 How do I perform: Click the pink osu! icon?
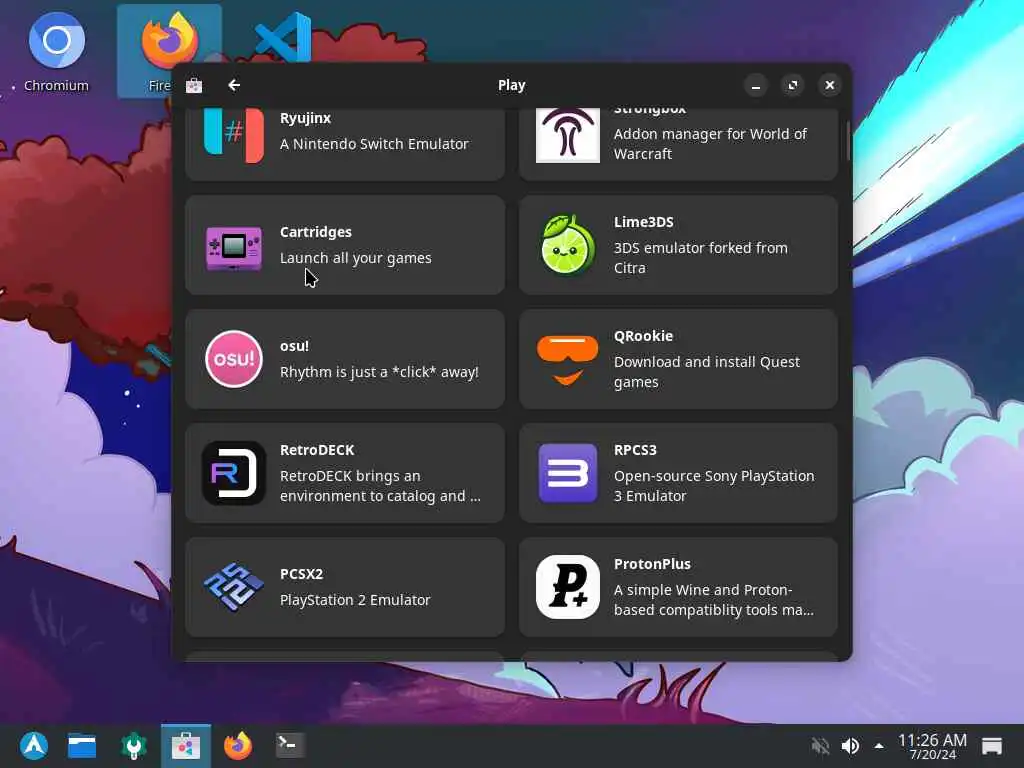234,359
